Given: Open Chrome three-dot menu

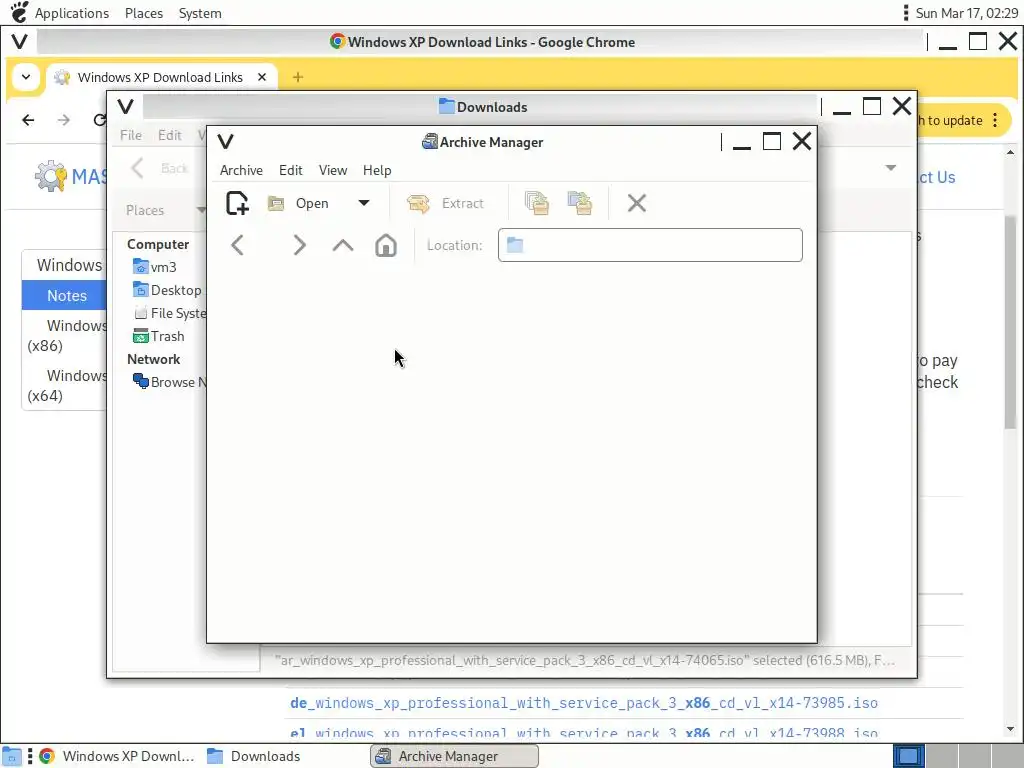Looking at the screenshot, I should 995,120.
